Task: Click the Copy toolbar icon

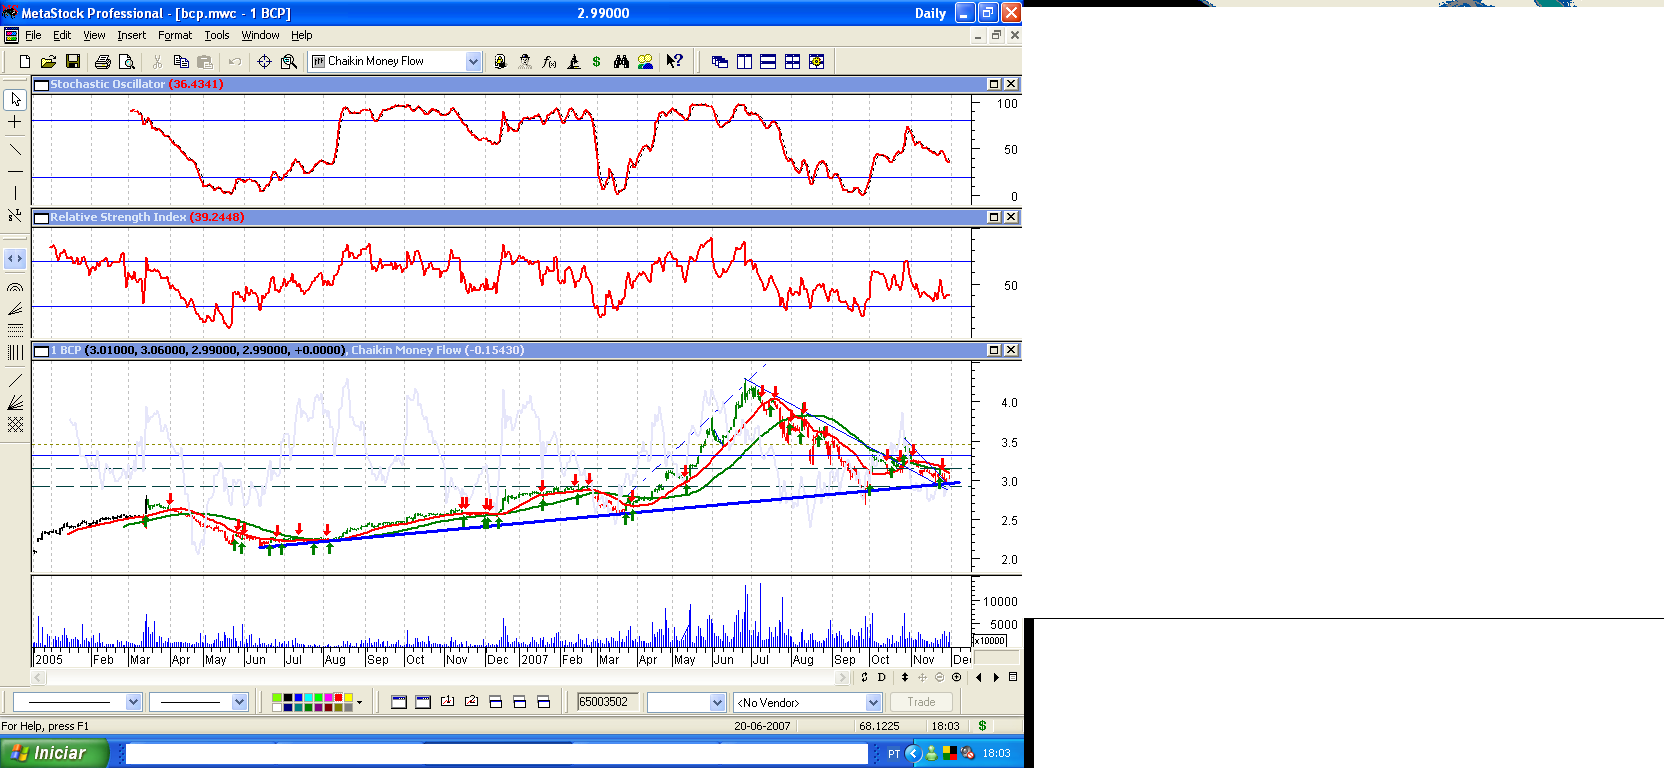Action: [181, 62]
